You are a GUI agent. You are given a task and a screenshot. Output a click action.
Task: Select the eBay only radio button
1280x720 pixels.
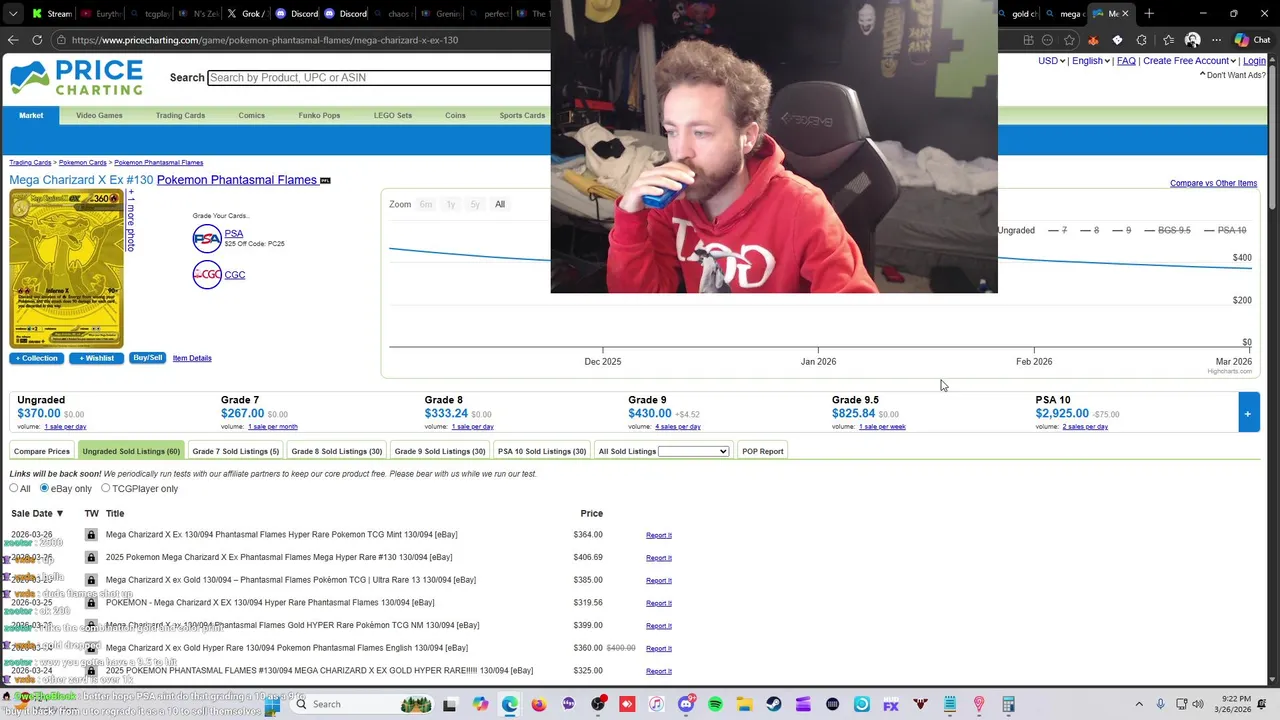click(x=44, y=488)
